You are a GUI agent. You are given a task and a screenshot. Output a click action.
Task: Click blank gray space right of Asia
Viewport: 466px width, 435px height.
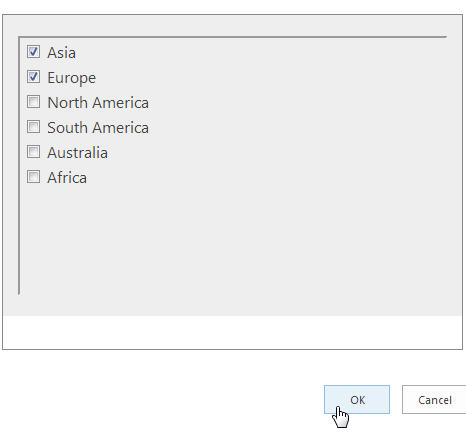coord(260,52)
